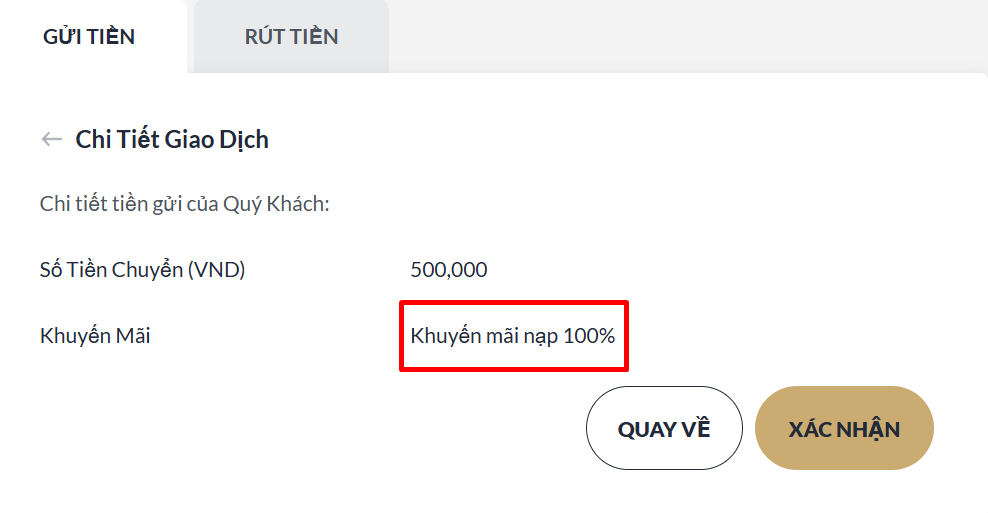
Task: Click the QUAY VỀ button
Action: (664, 429)
